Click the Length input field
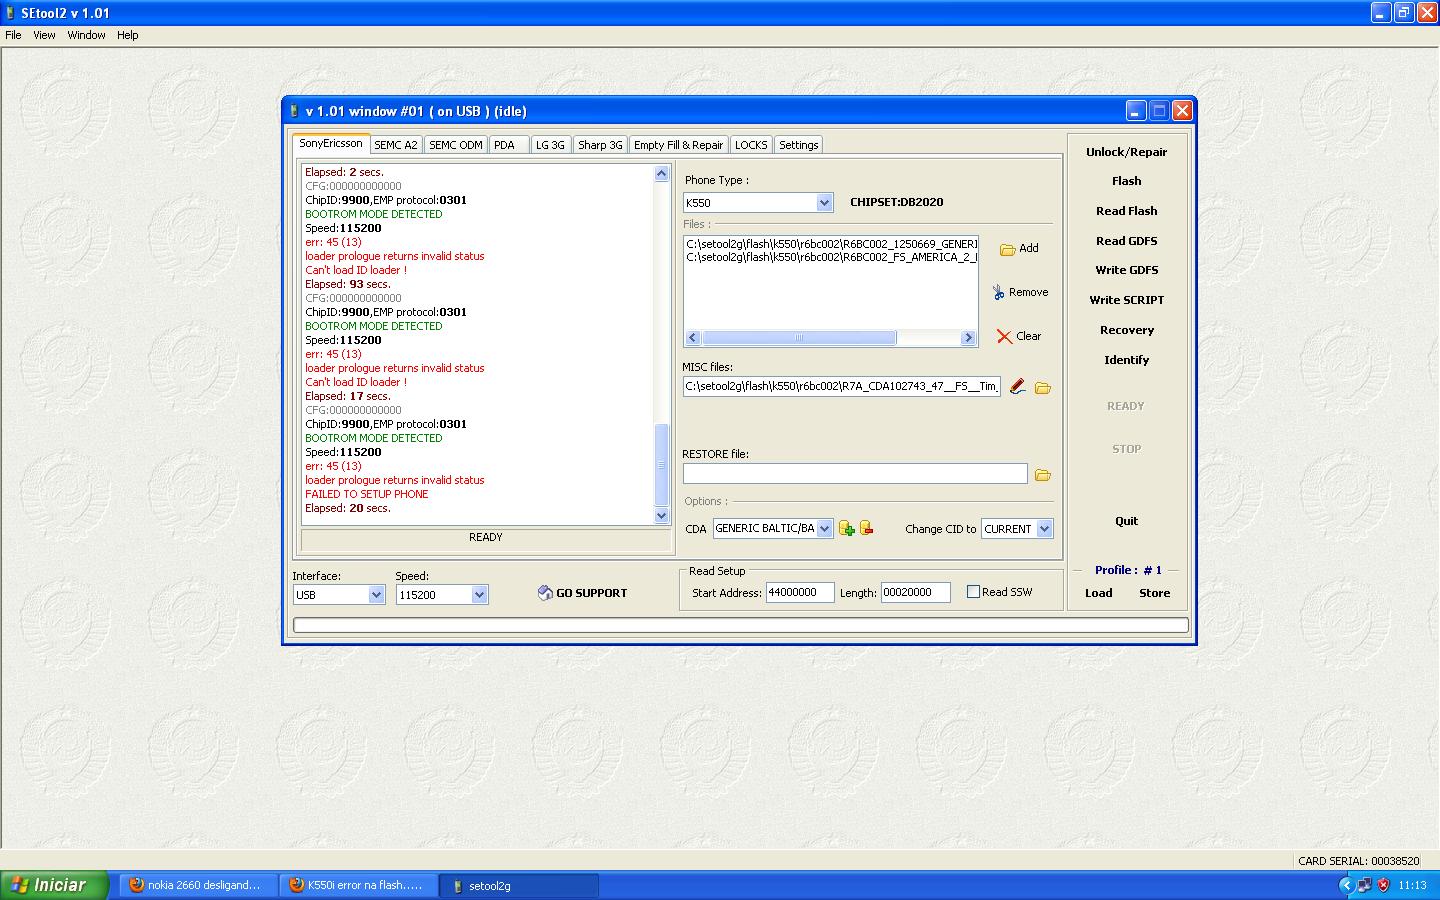The width and height of the screenshot is (1440, 900). coord(915,593)
